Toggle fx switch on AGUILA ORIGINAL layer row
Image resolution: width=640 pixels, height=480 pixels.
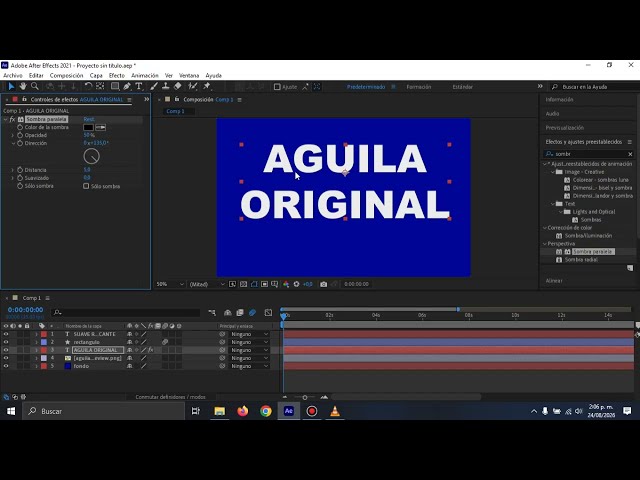pyautogui.click(x=151, y=350)
